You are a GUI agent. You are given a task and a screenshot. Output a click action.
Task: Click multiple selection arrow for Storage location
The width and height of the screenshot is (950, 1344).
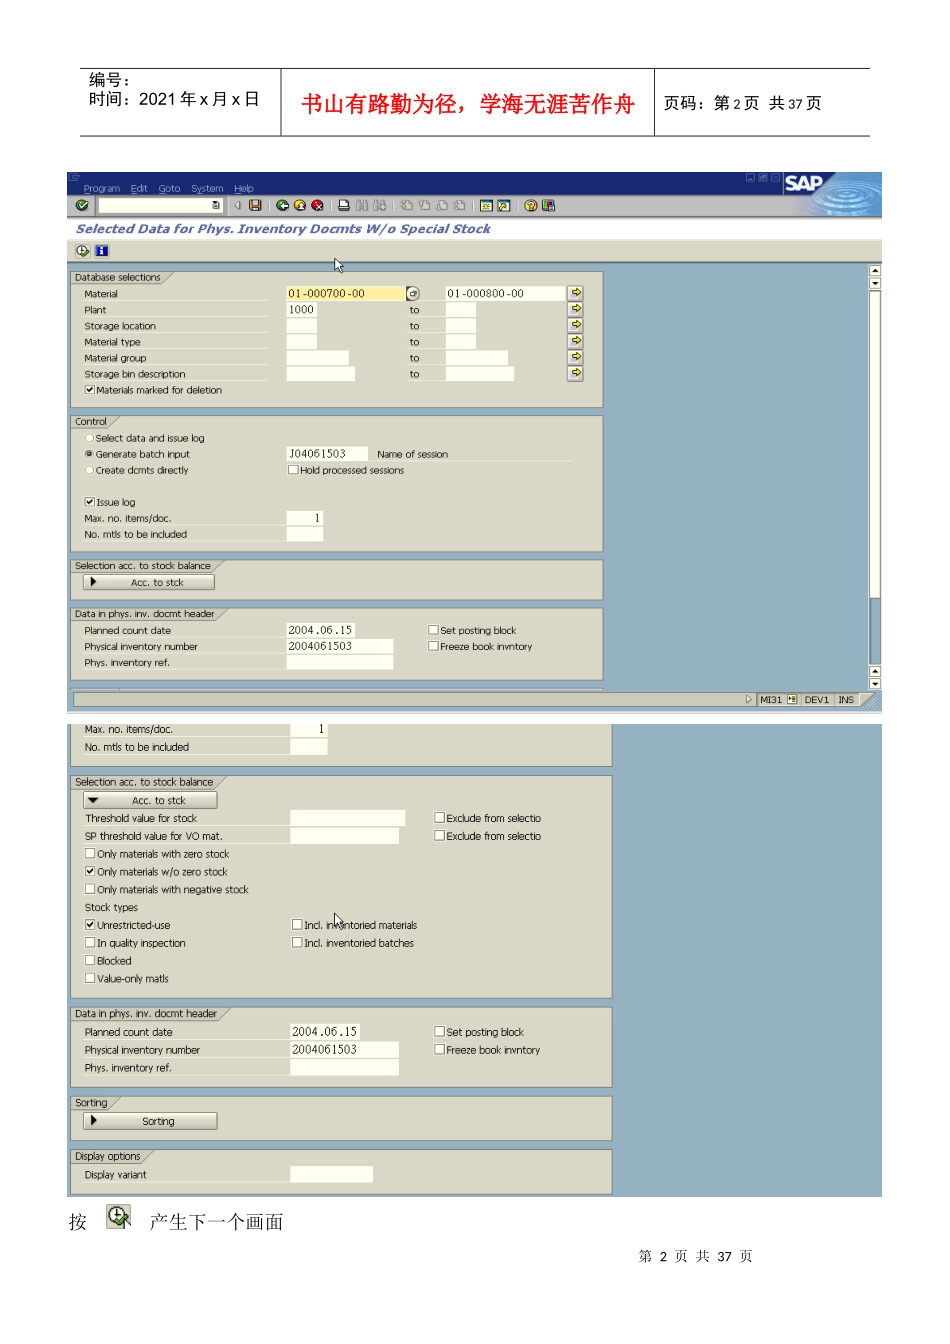tap(576, 325)
